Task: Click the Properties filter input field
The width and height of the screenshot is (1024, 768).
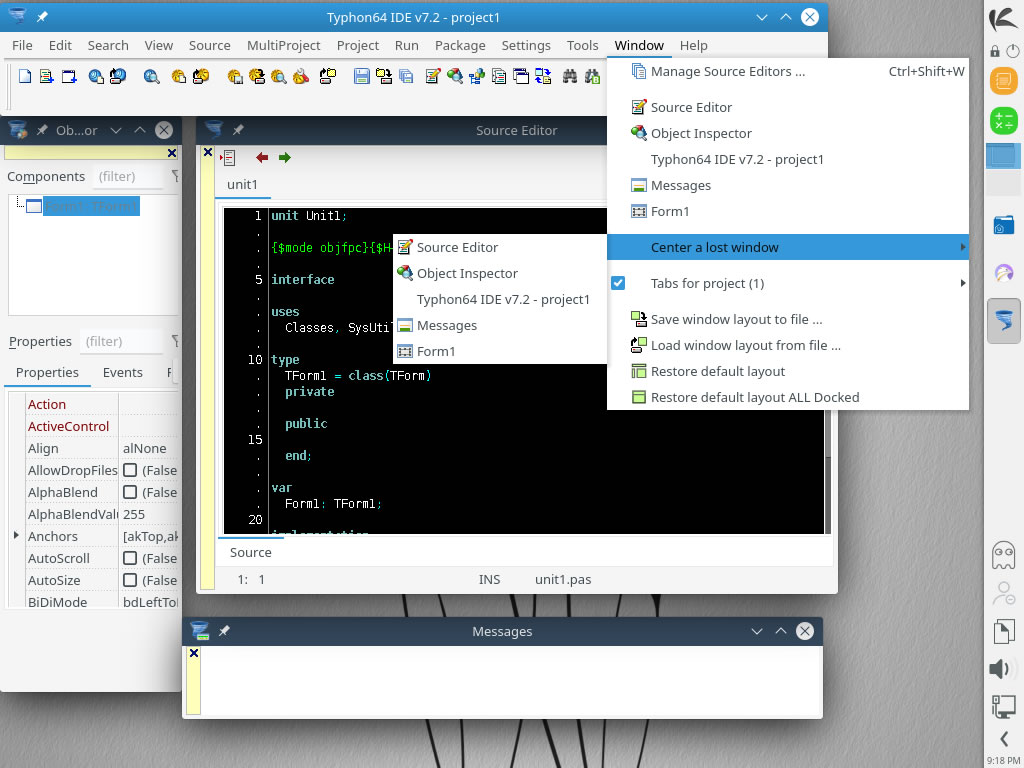Action: [x=122, y=342]
